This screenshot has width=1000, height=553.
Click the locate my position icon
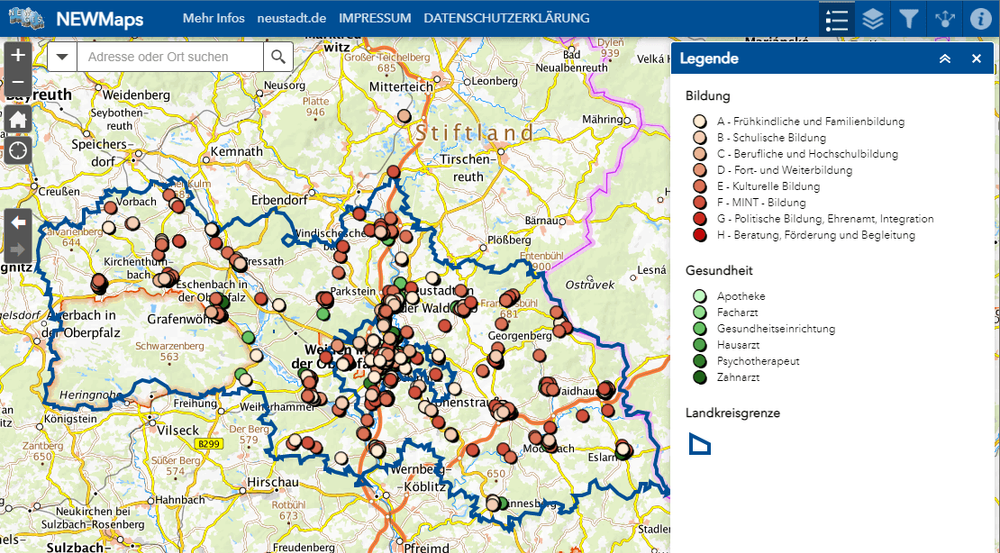[x=17, y=150]
